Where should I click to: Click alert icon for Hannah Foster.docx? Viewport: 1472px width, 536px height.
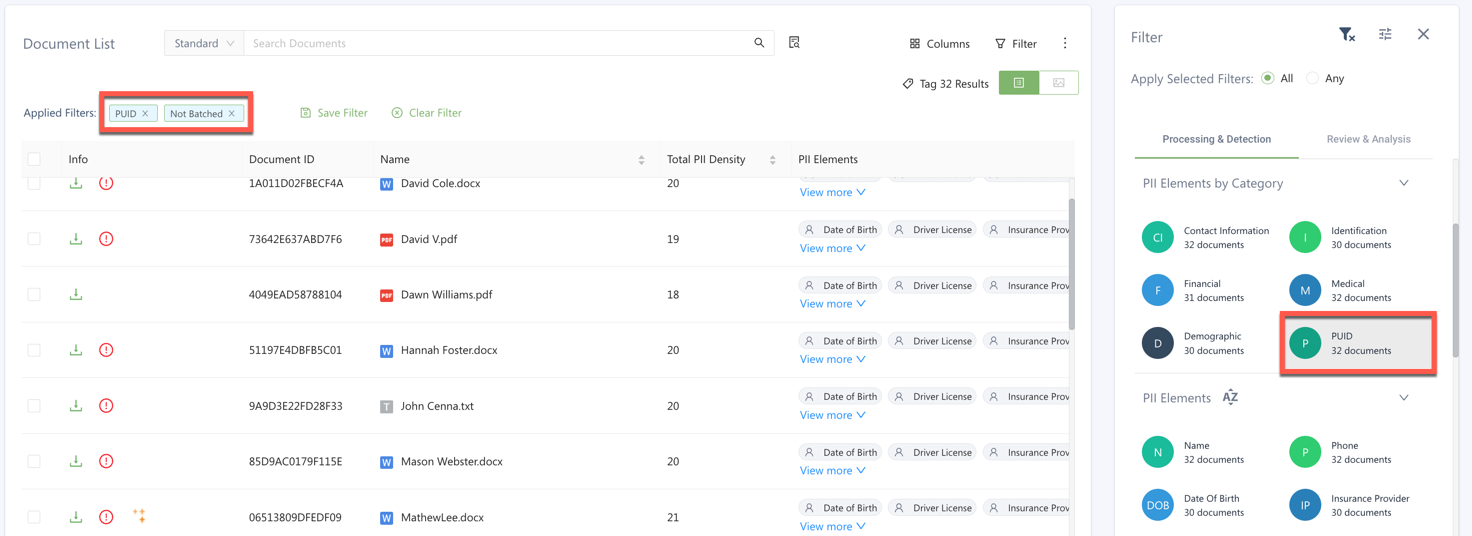coord(106,350)
